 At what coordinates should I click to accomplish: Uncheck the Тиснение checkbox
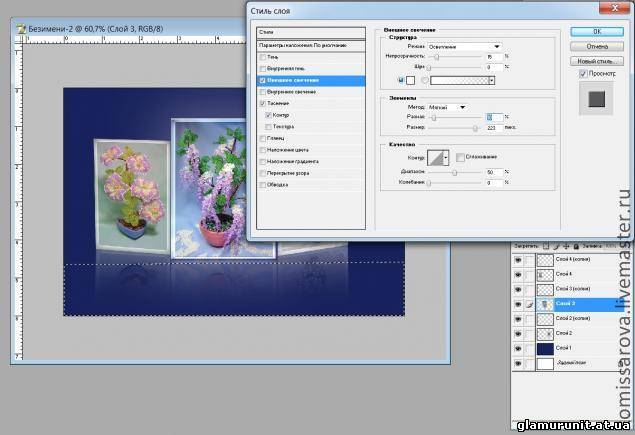[x=263, y=104]
